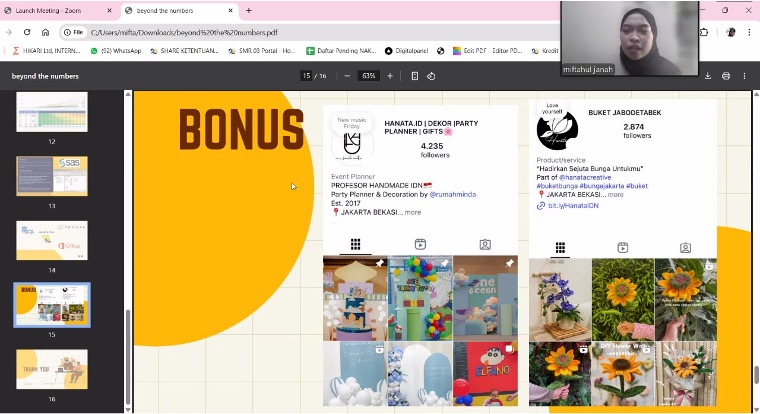Rotate the PDF counterclockwise
The image size is (760, 414).
click(431, 76)
